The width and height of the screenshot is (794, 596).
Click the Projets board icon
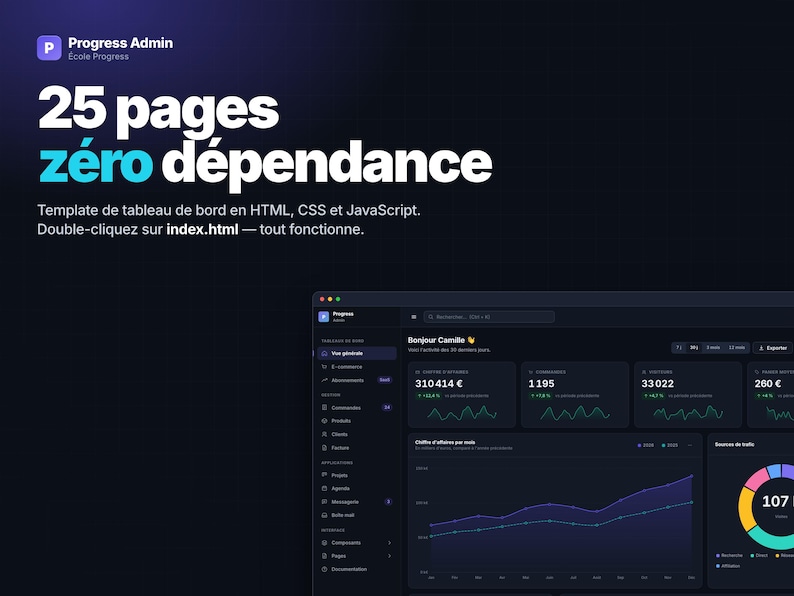point(325,475)
